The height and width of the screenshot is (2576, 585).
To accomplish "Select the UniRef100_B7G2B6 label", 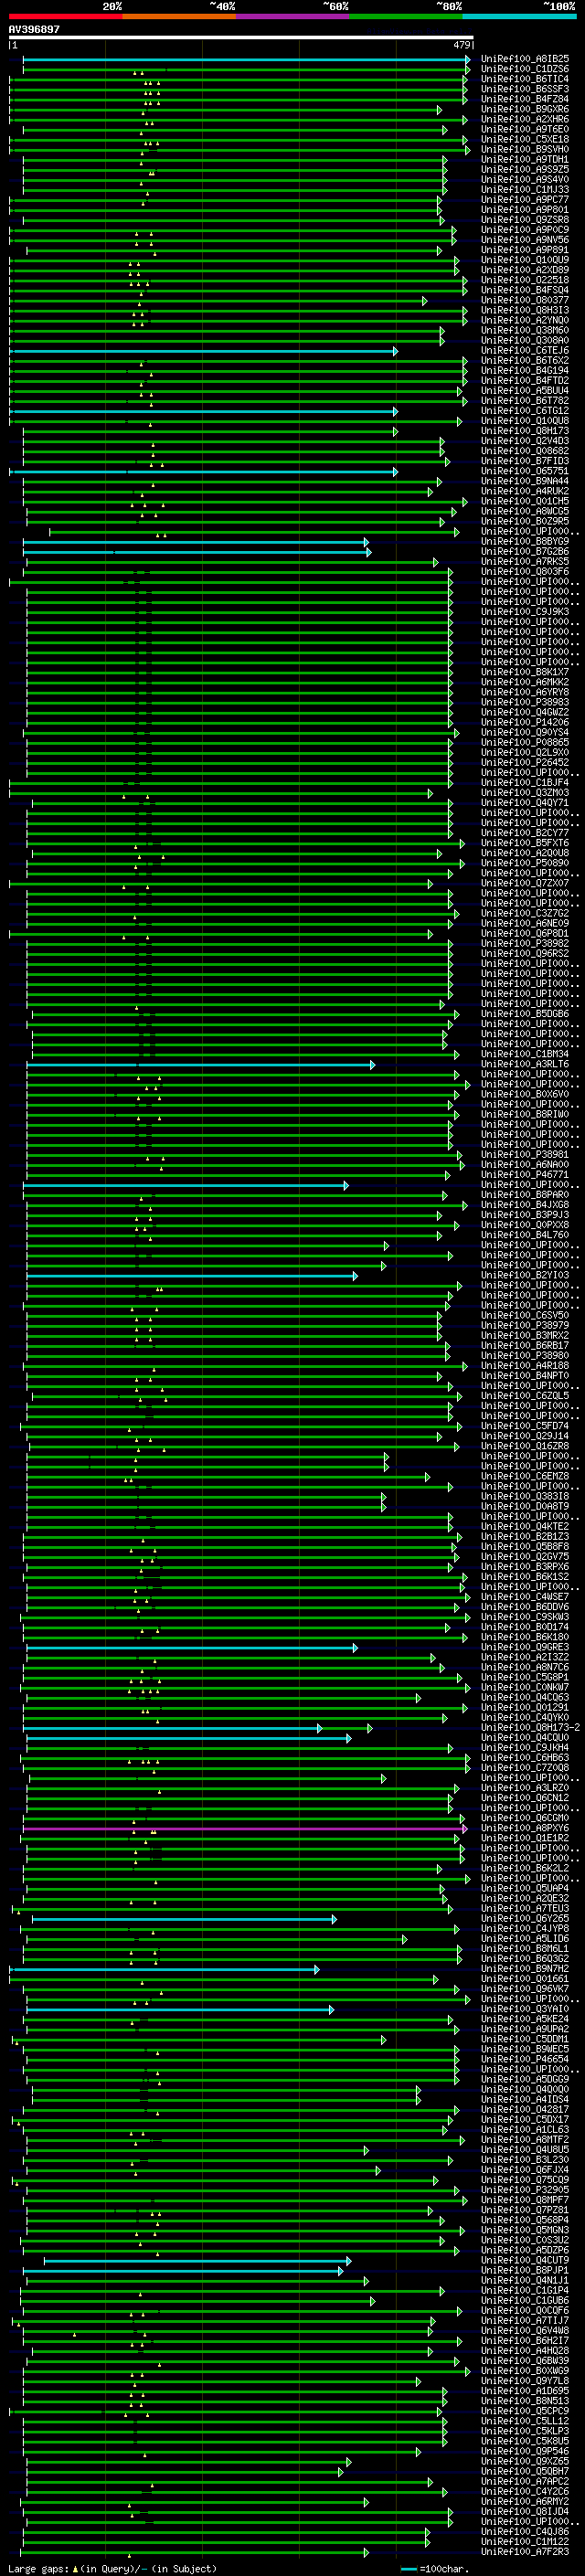I will click(x=524, y=551).
